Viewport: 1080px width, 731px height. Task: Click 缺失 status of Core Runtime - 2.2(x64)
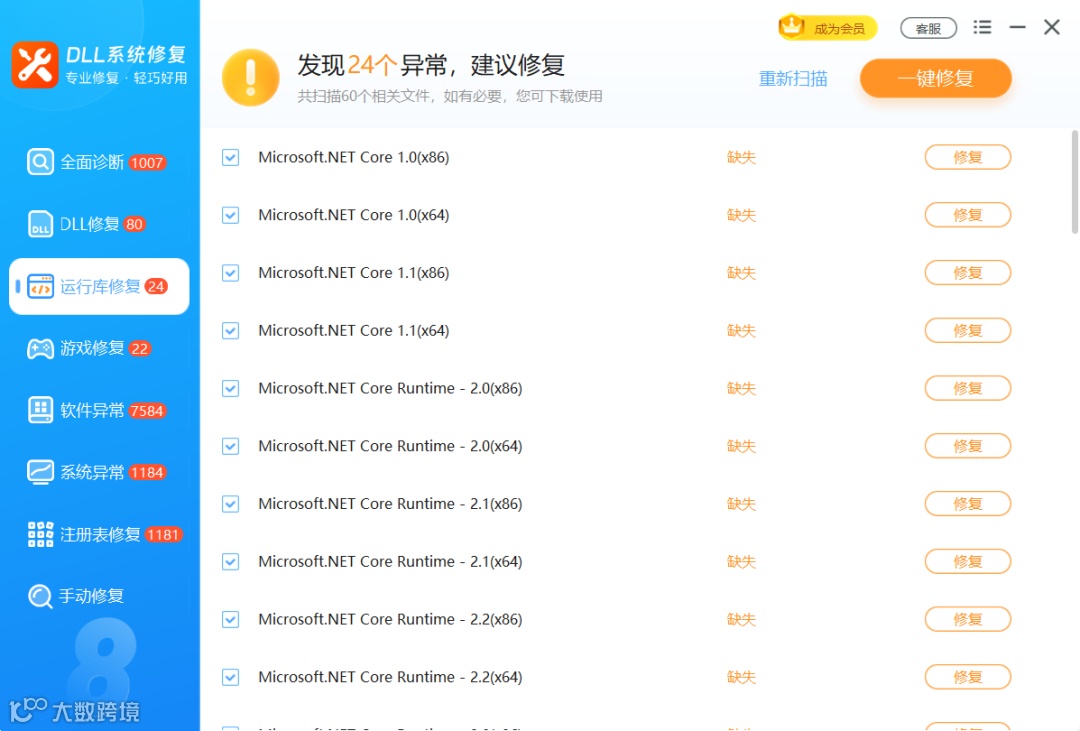(x=741, y=677)
